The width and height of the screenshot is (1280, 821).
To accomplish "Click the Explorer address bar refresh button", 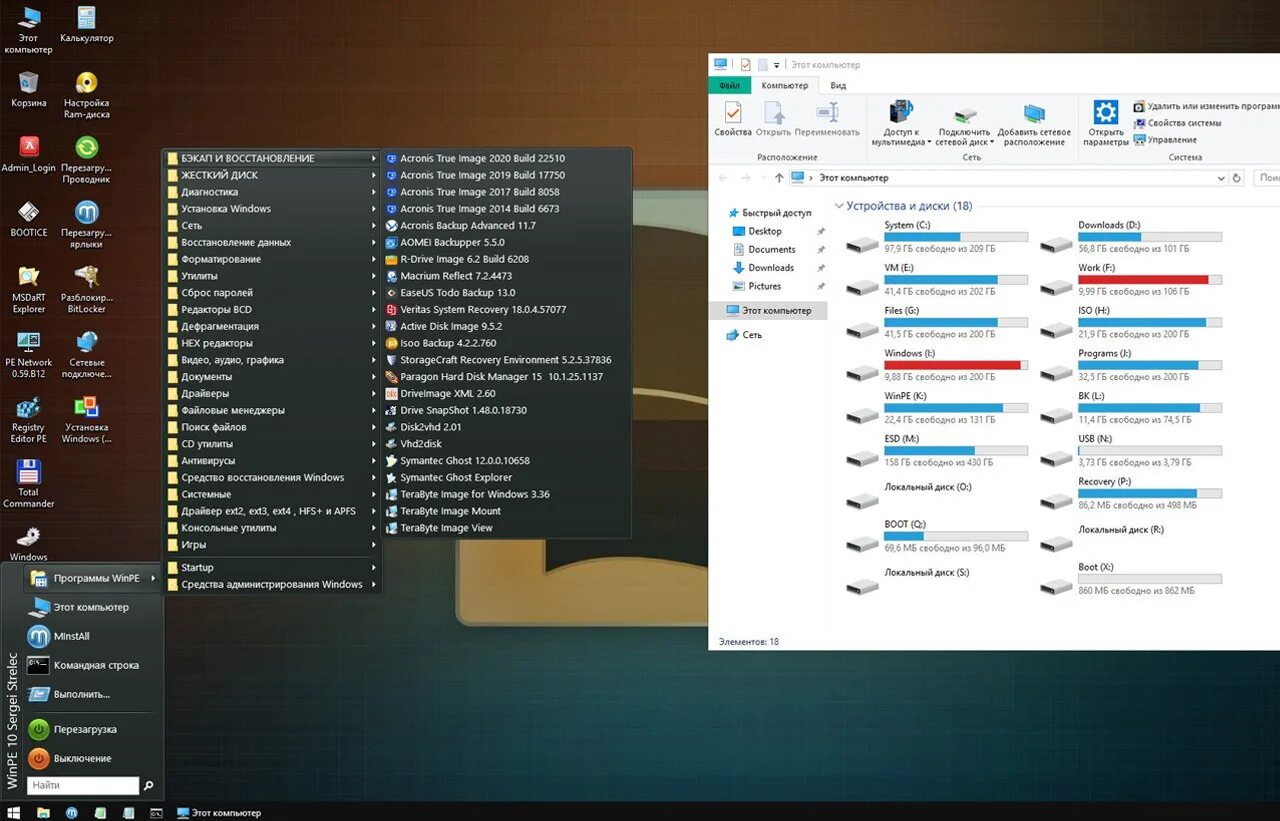I will 1237,178.
